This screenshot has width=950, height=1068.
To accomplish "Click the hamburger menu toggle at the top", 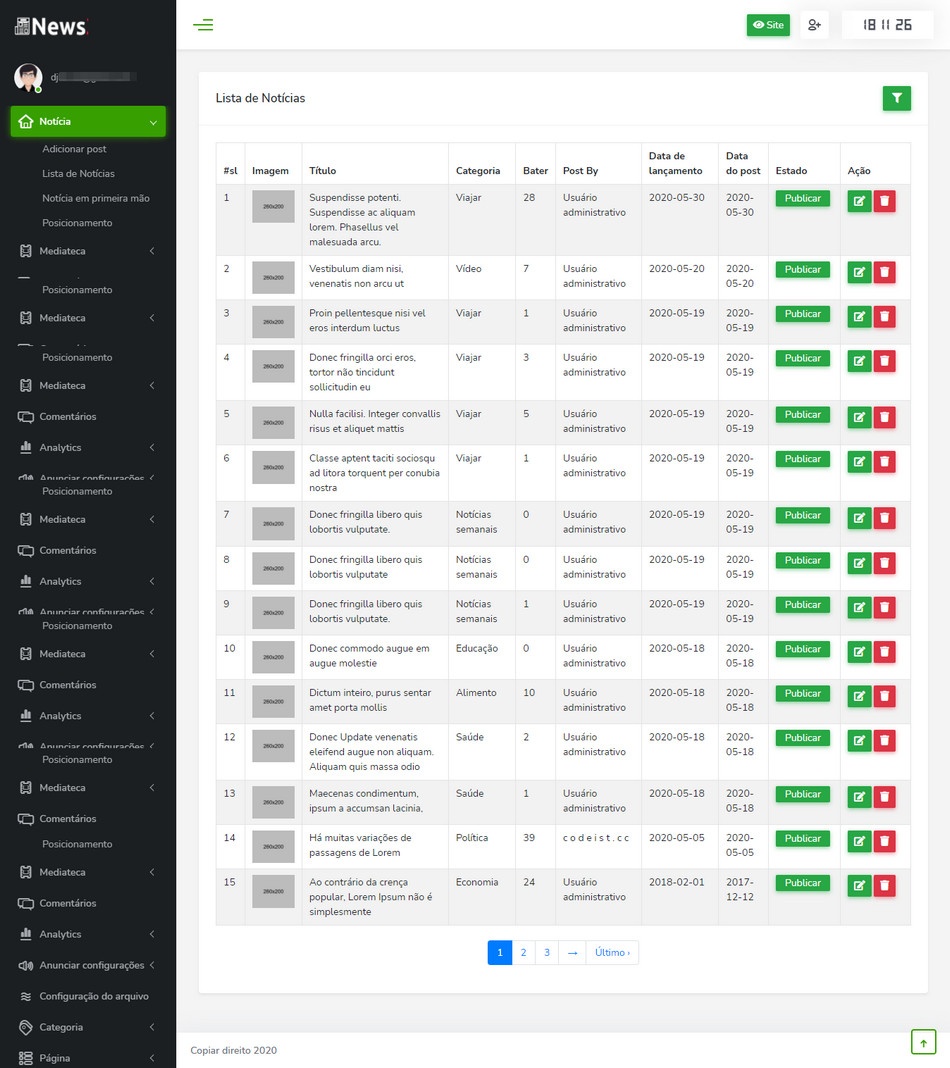I will coord(203,25).
